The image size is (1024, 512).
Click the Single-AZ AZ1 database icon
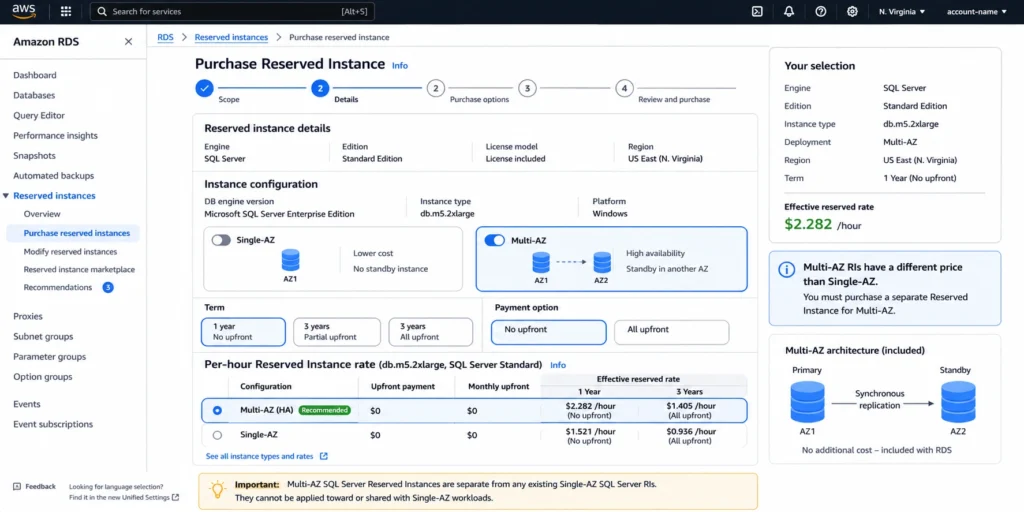tap(291, 260)
